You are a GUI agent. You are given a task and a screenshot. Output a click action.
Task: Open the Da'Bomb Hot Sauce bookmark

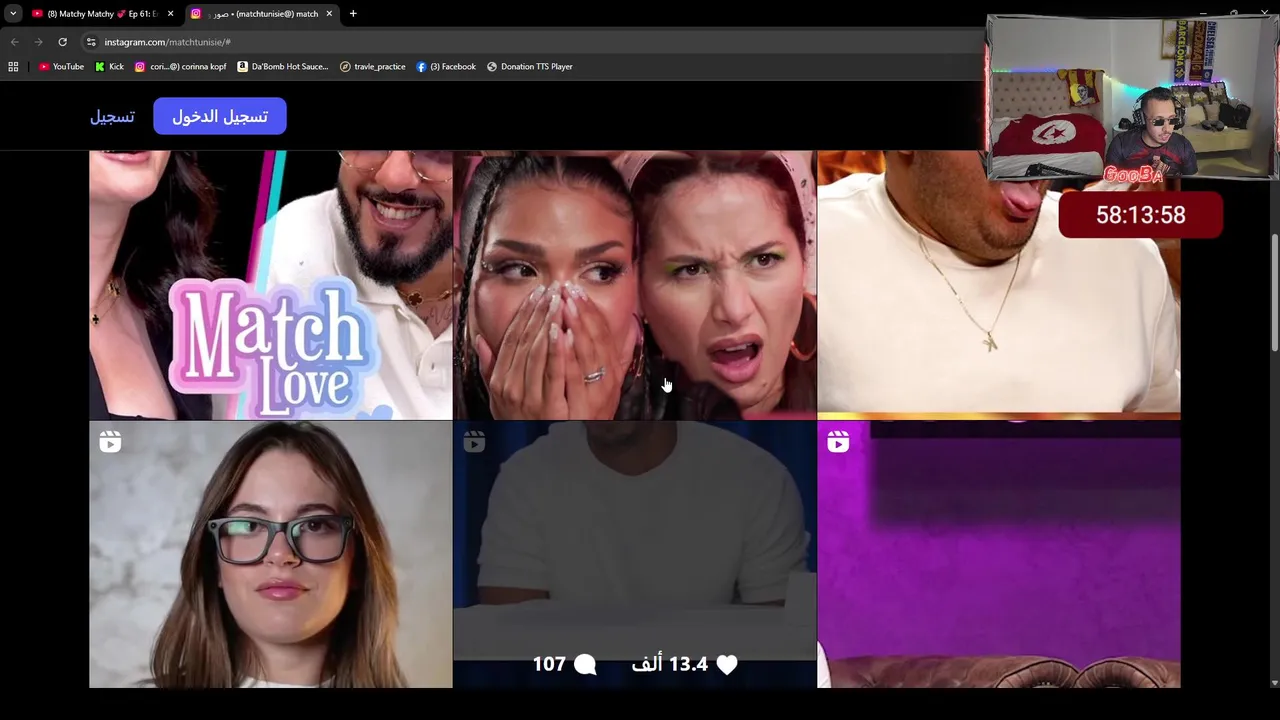click(283, 67)
